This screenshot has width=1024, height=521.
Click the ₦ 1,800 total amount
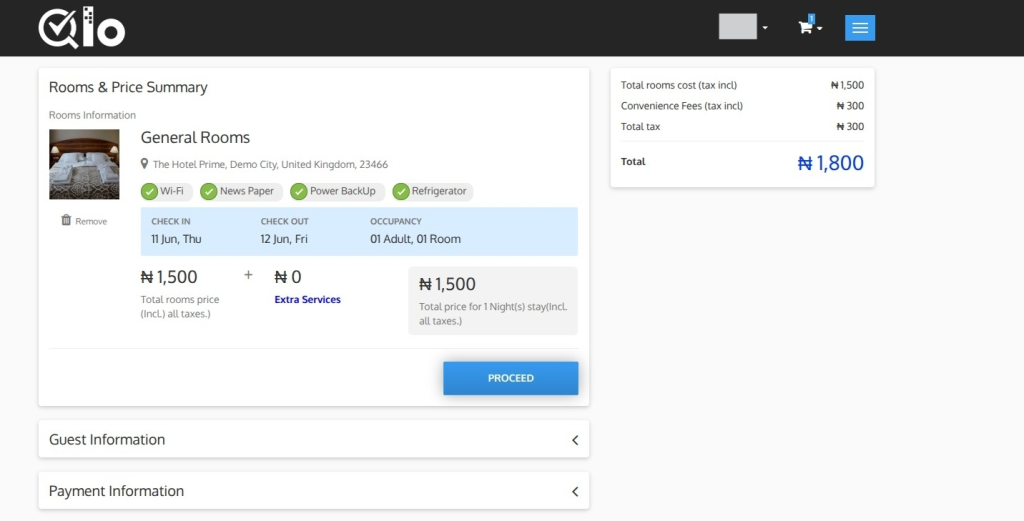pyautogui.click(x=831, y=163)
